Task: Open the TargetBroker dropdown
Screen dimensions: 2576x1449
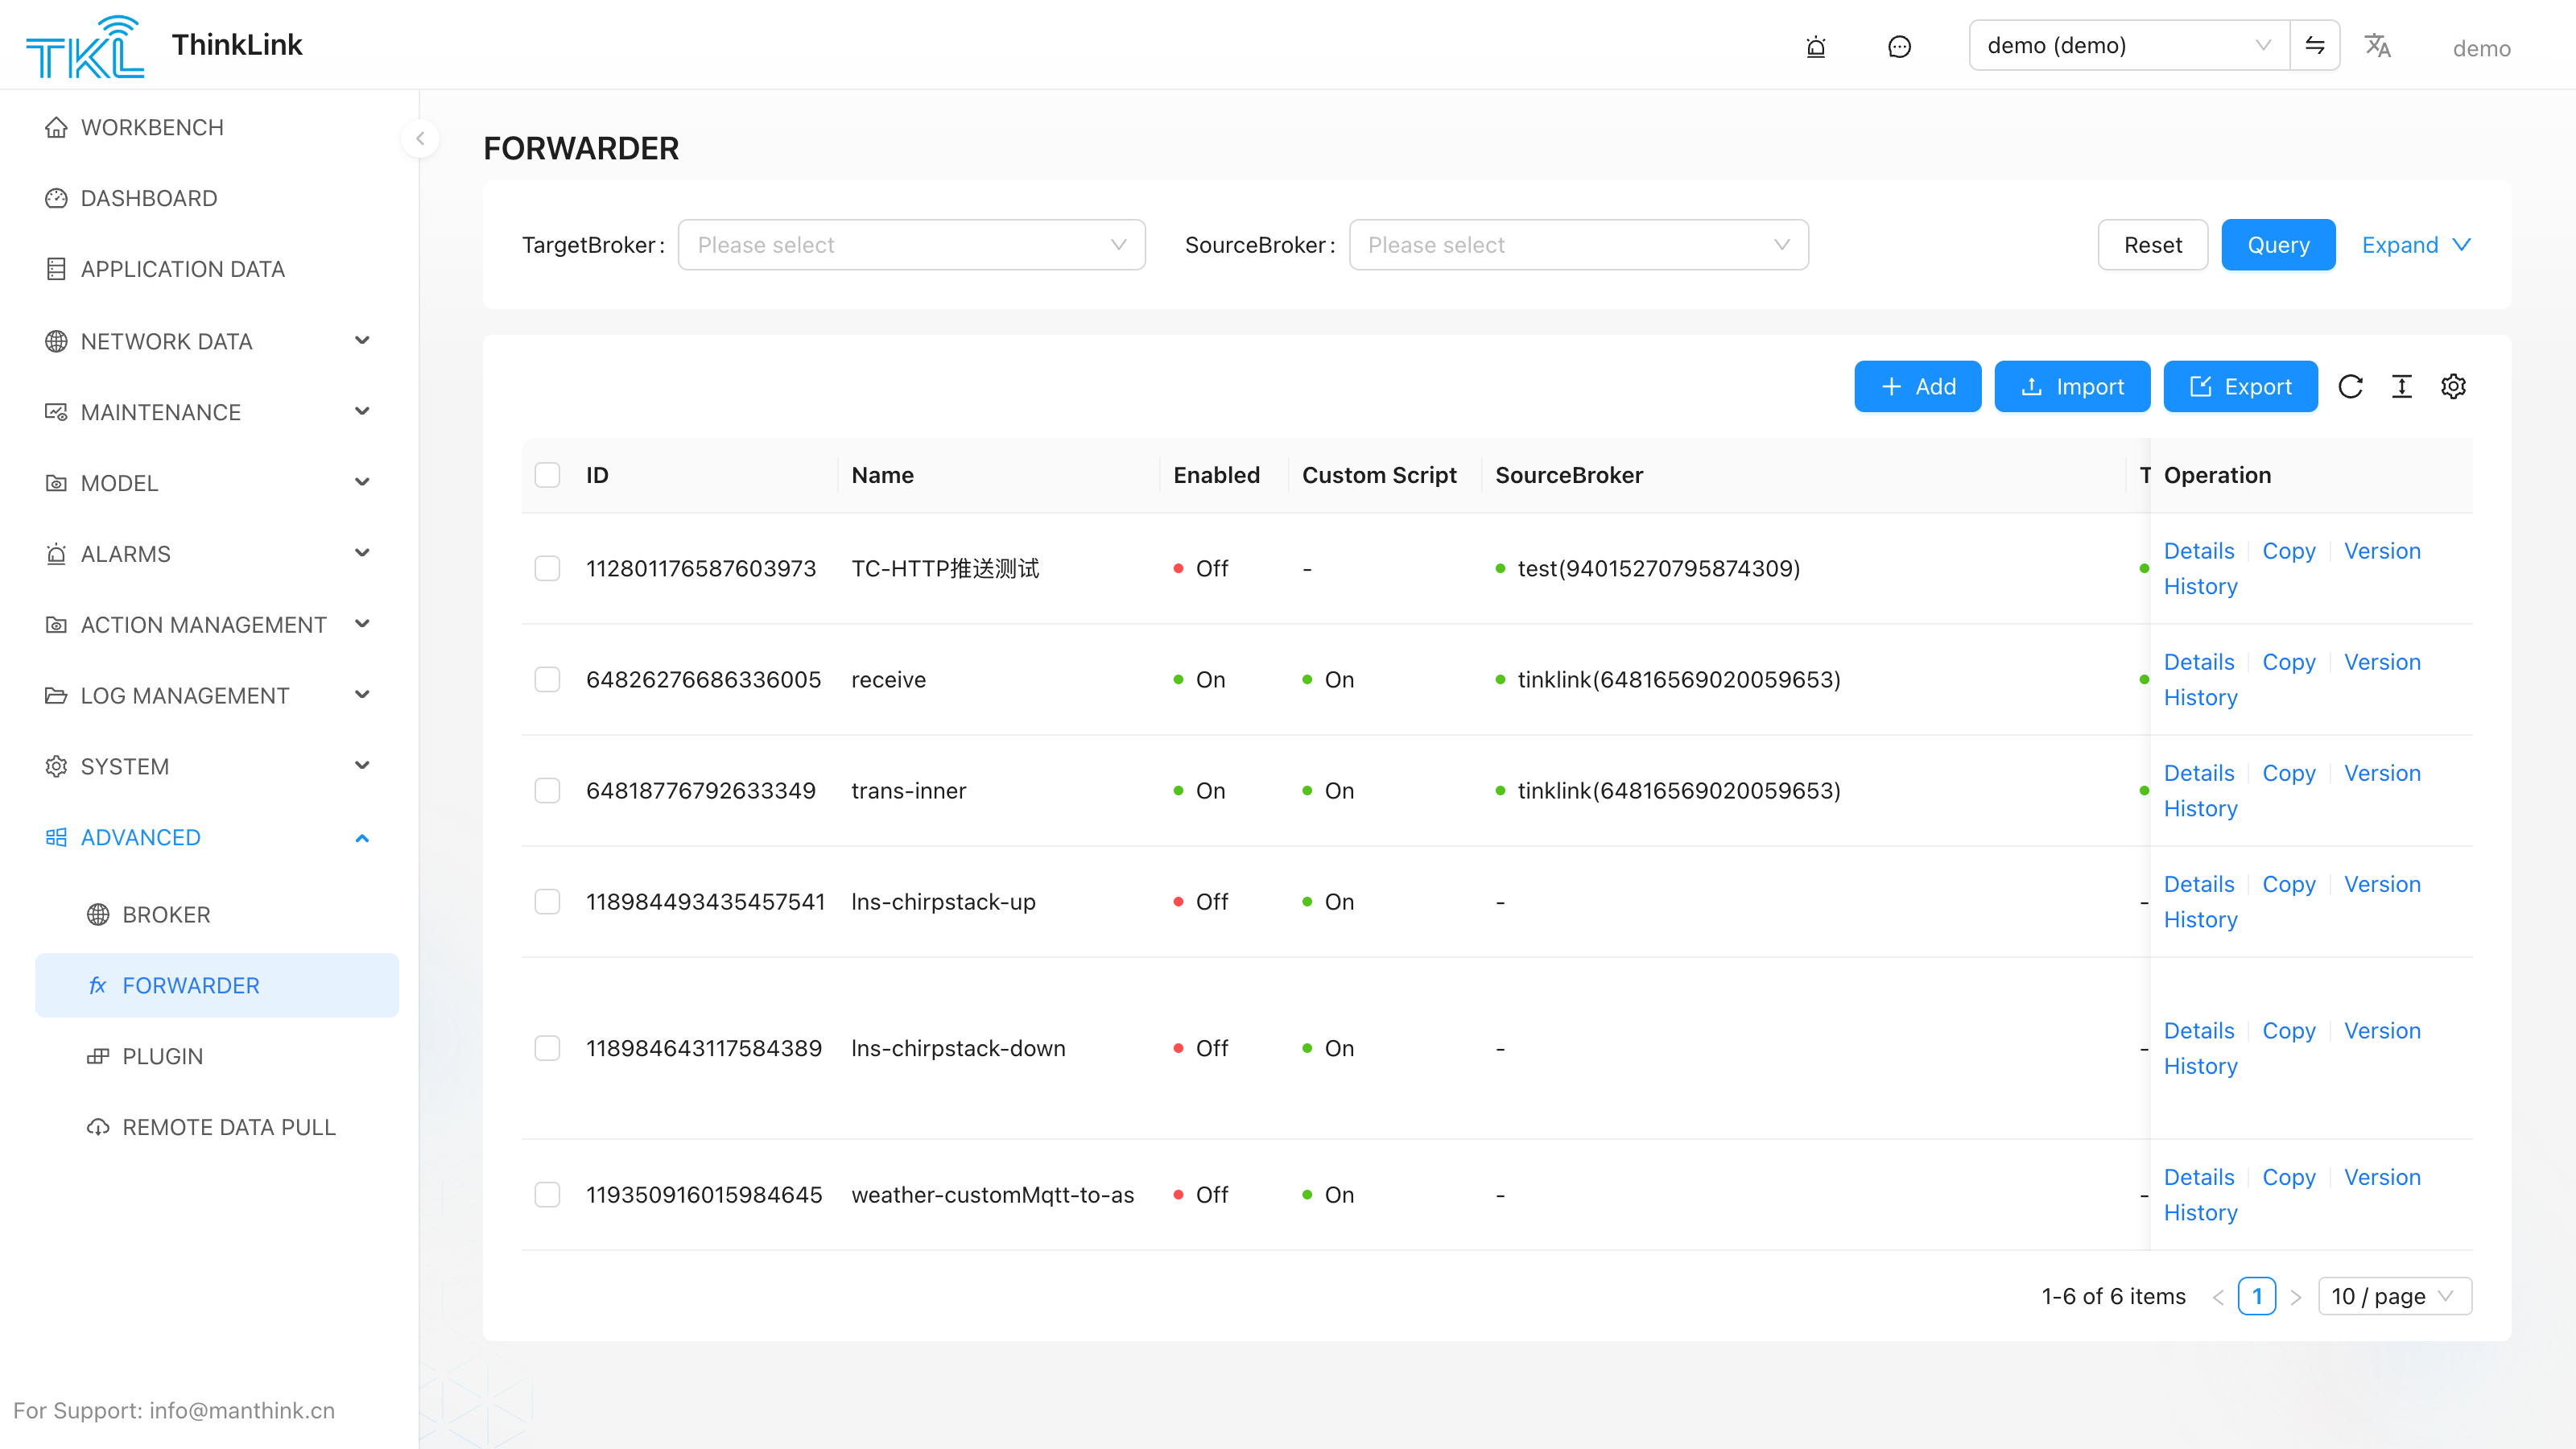Action: [x=911, y=245]
